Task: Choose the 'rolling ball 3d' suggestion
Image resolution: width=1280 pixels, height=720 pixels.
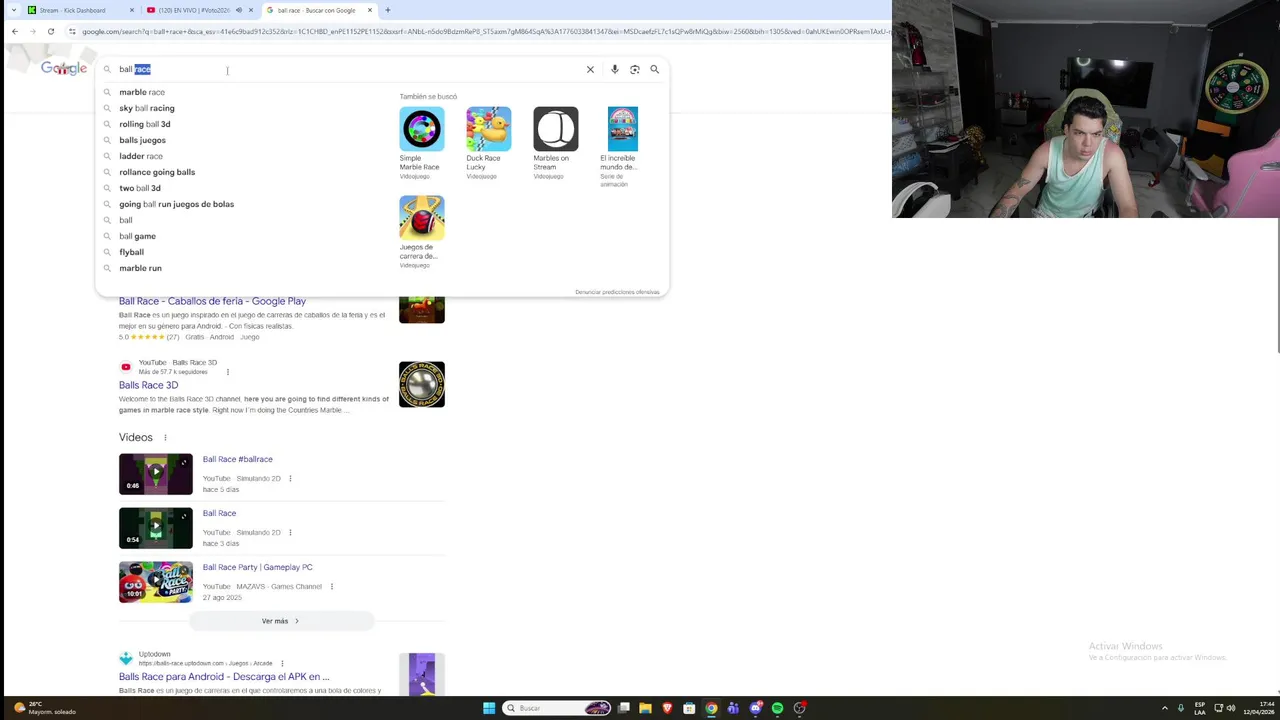Action: point(145,124)
